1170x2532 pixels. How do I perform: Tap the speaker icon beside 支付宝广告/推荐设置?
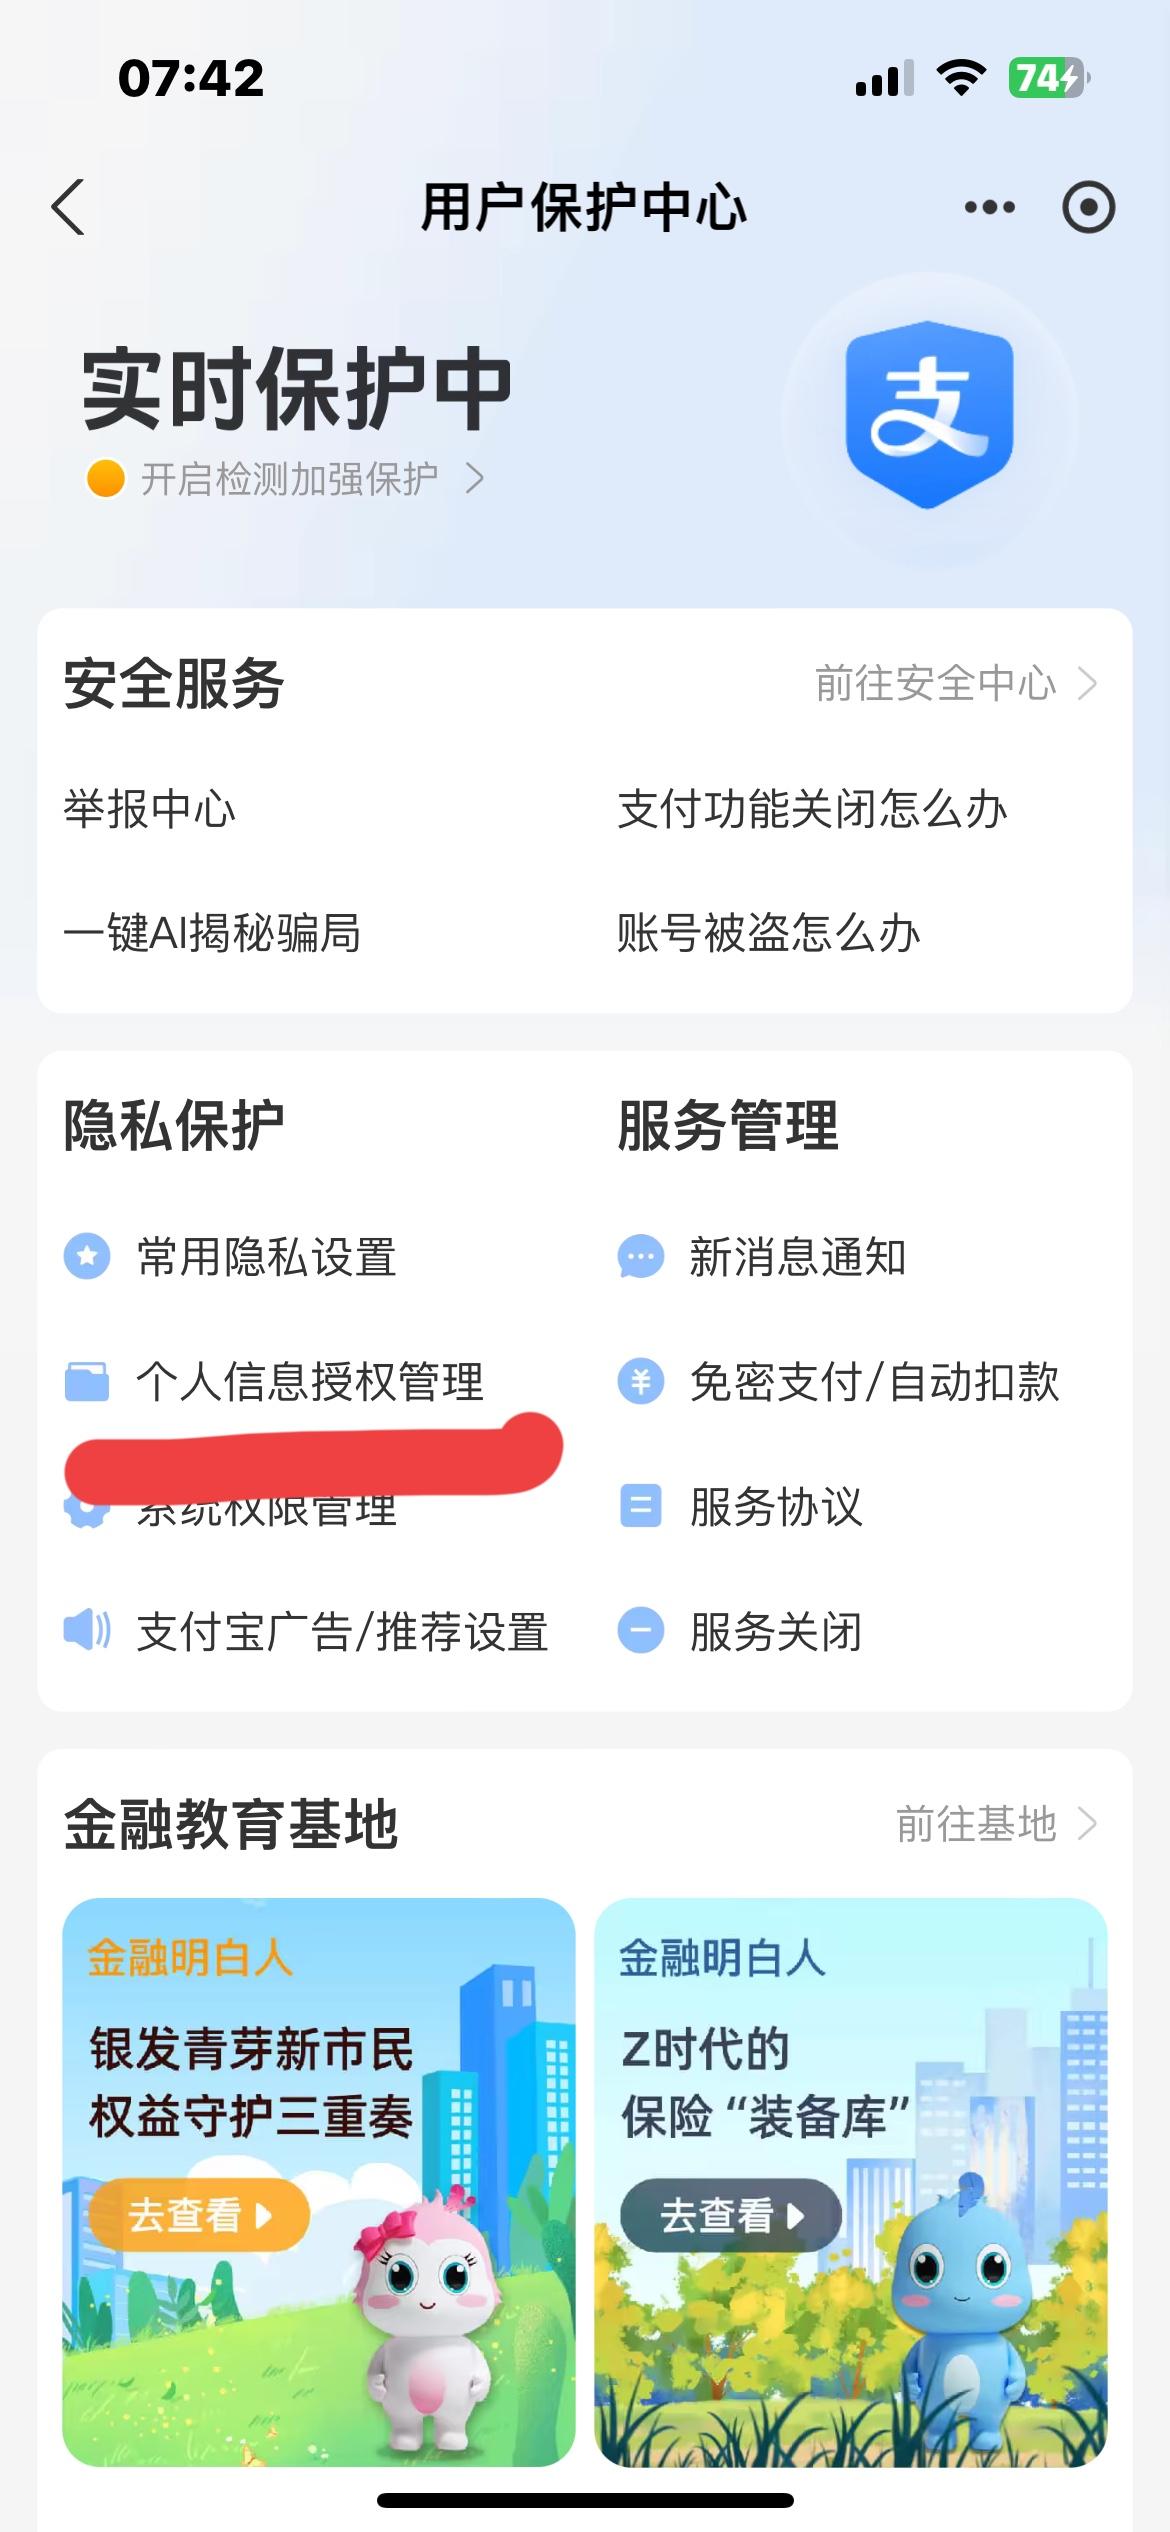87,1631
